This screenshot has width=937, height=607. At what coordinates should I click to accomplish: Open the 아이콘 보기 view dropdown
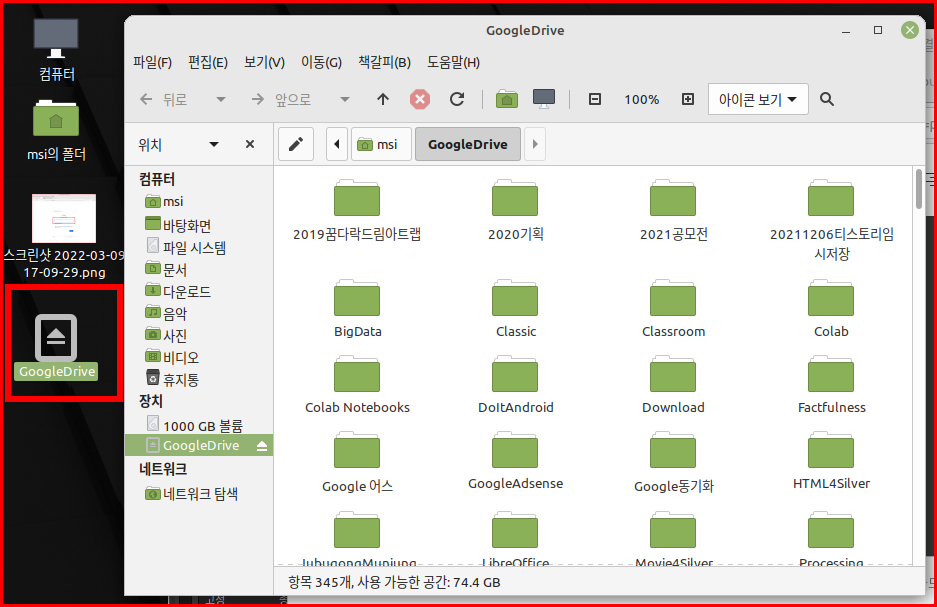[x=758, y=99]
